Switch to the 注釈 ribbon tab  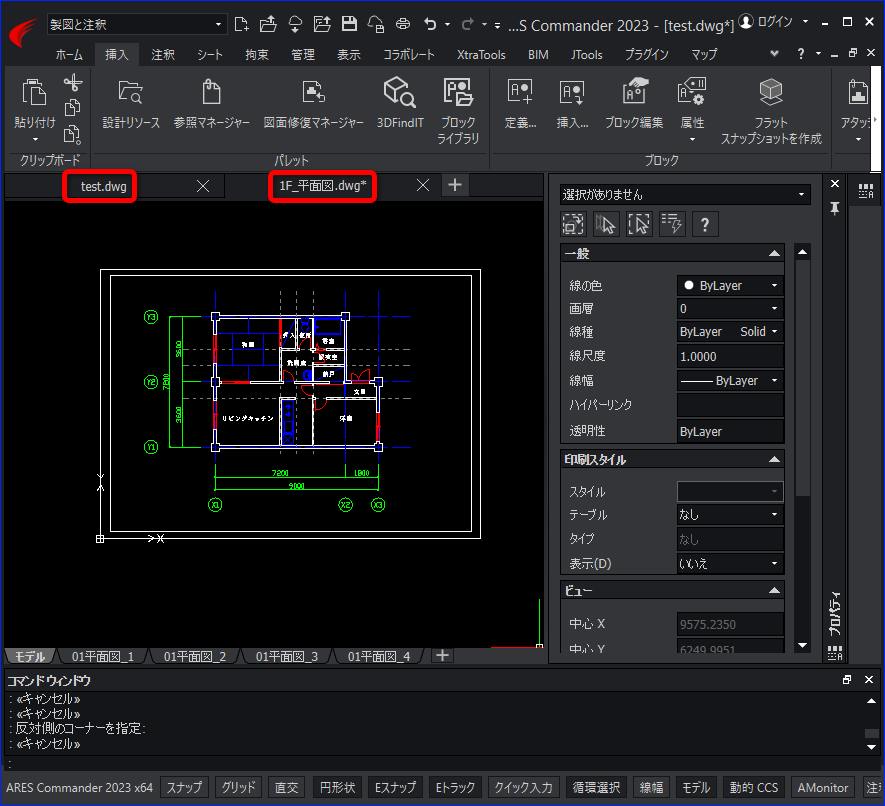tap(163, 55)
